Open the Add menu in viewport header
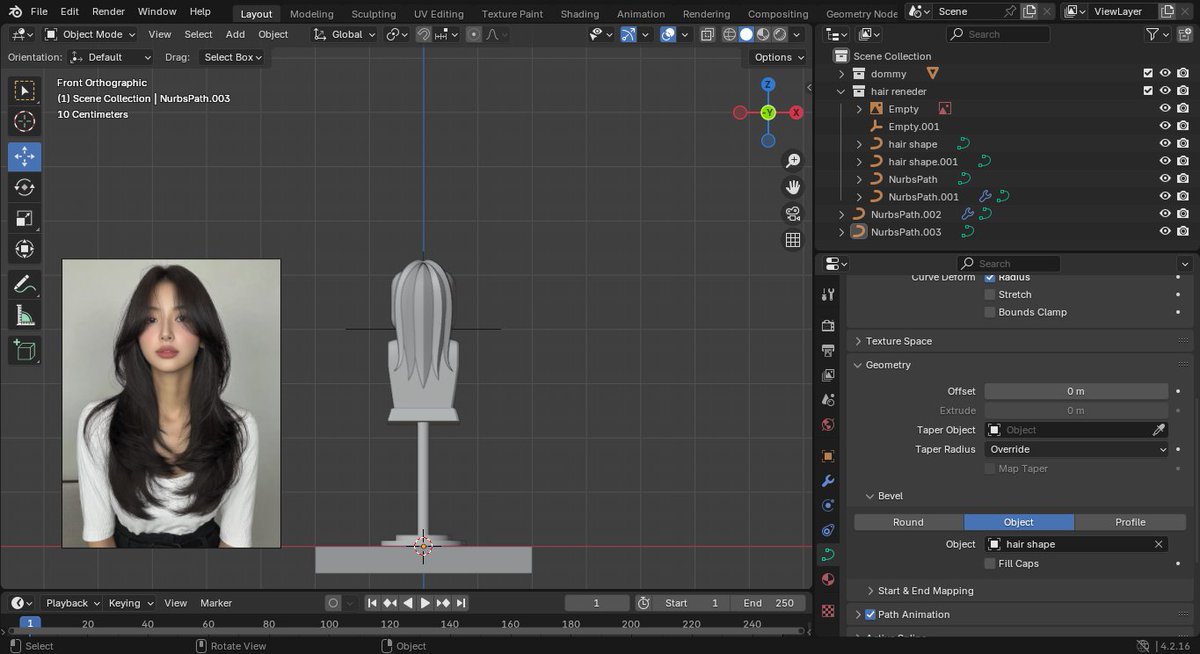1200x654 pixels. pos(235,34)
